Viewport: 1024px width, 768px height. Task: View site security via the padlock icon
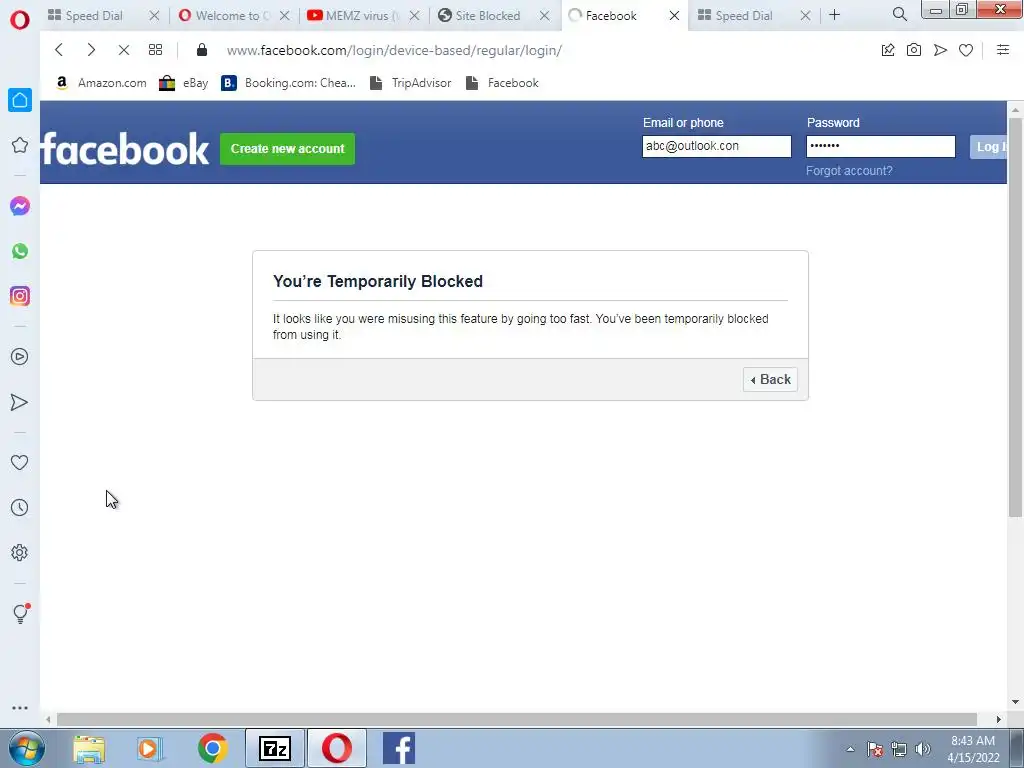202,50
